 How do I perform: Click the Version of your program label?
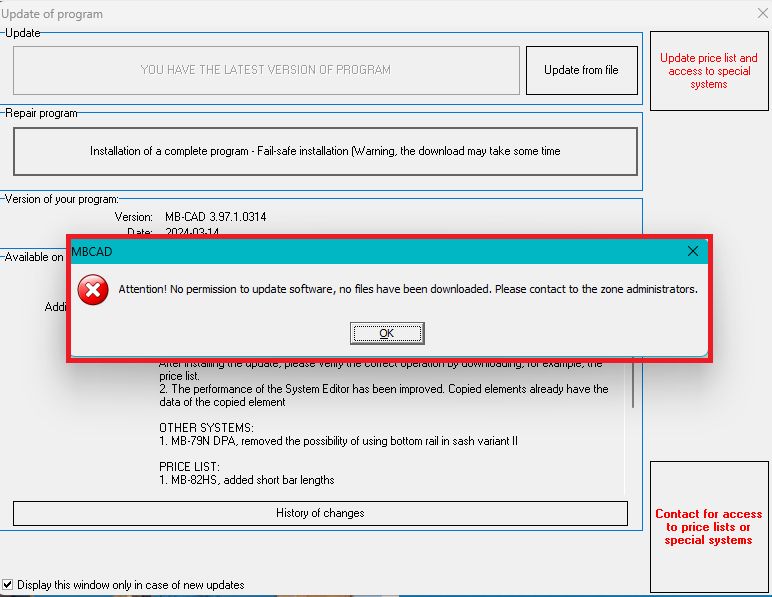click(62, 199)
